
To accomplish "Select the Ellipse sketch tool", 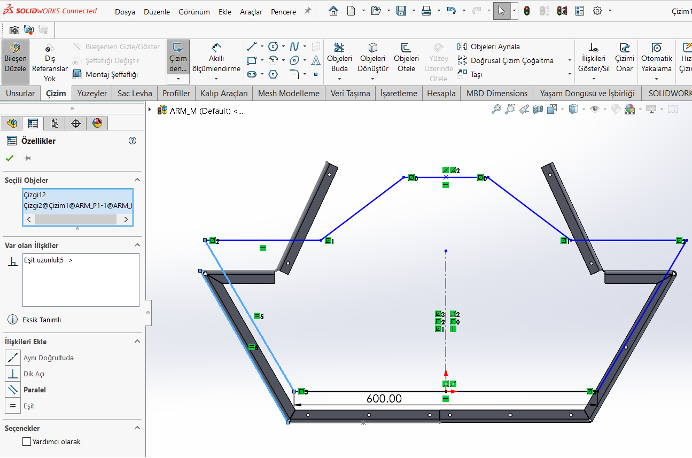I will pyautogui.click(x=294, y=60).
